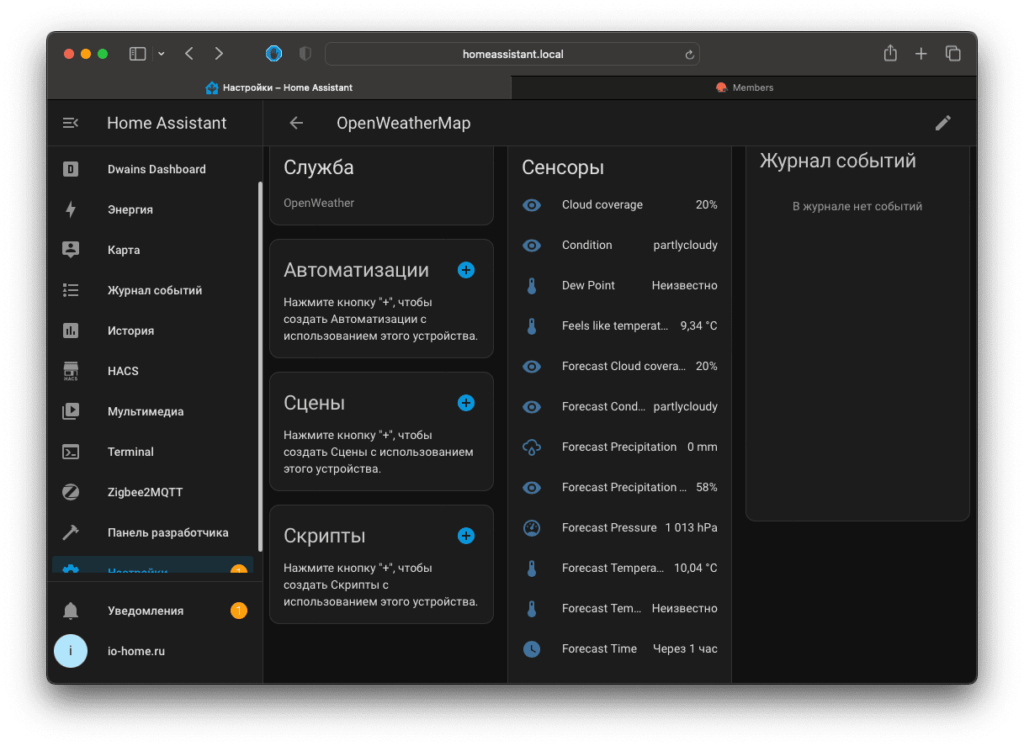
Task: Click the Forecast Precipitation 58% eye icon
Action: coord(532,488)
